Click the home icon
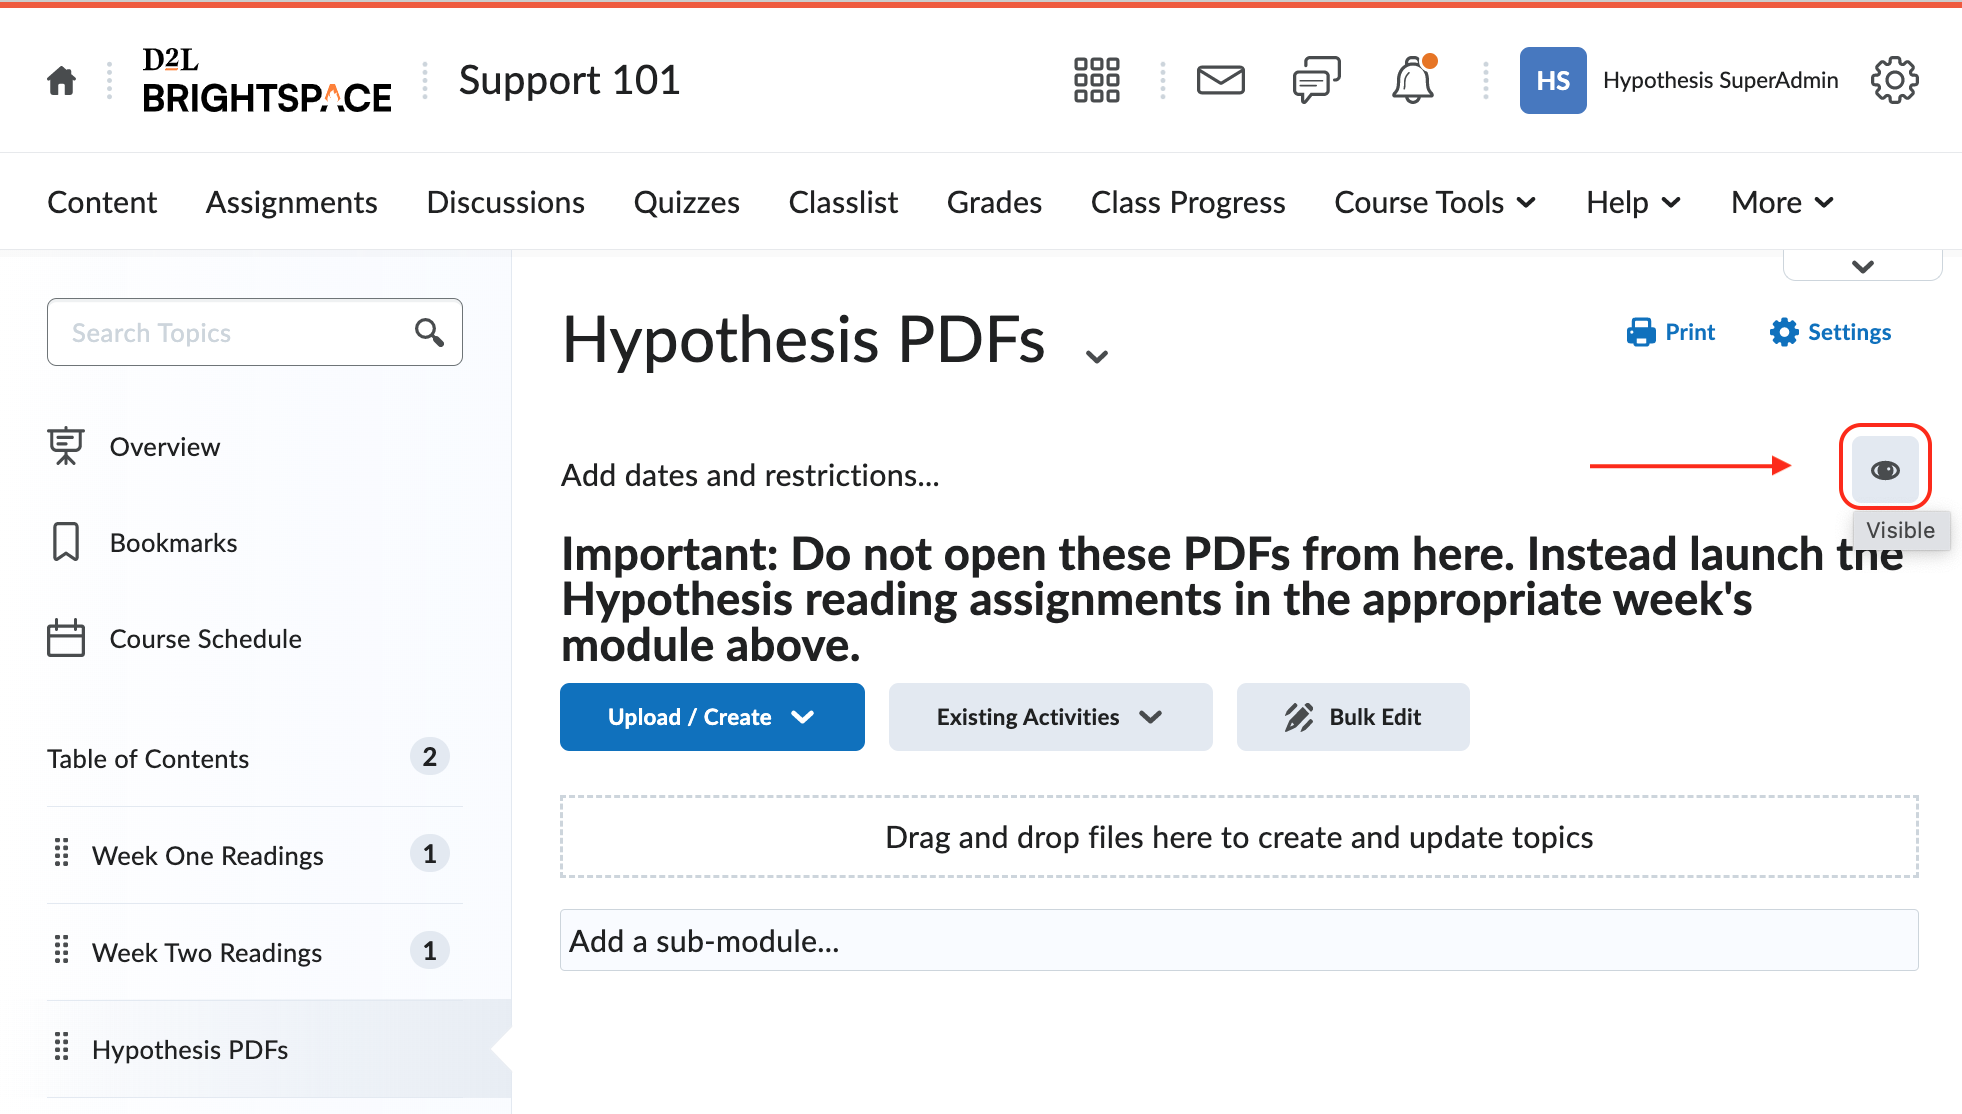The image size is (1962, 1114). 59,80
